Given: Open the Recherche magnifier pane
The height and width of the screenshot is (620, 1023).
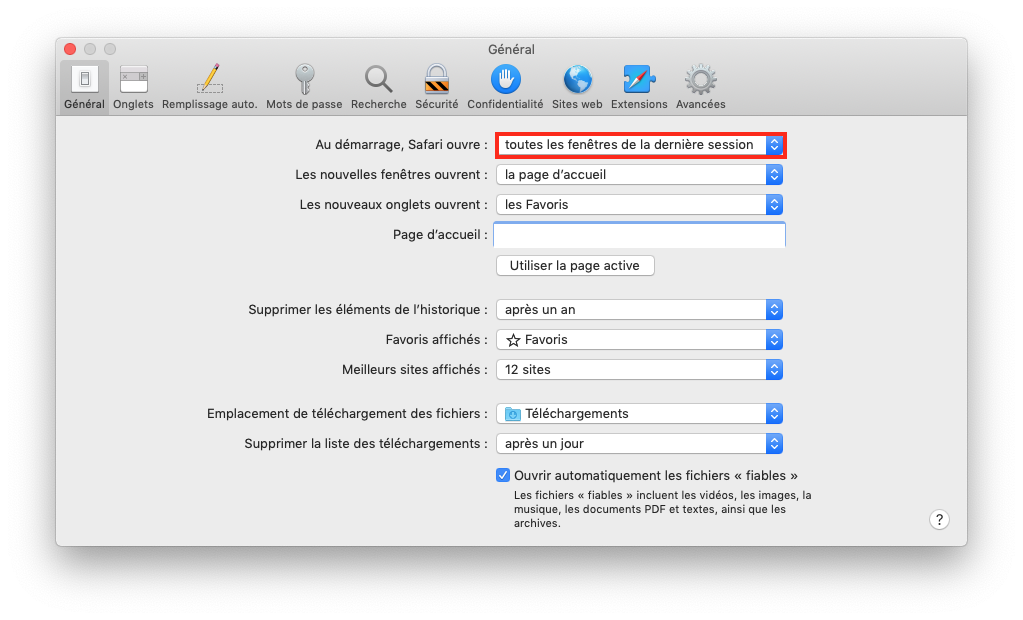Looking at the screenshot, I should point(378,87).
